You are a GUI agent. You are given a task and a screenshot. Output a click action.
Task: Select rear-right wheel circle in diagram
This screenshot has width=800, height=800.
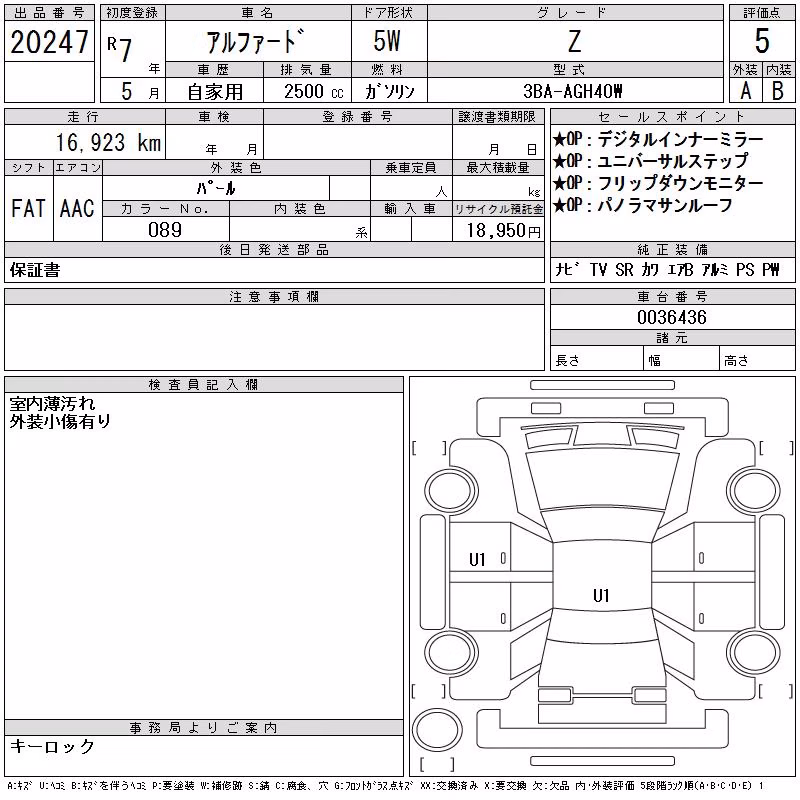(754, 652)
